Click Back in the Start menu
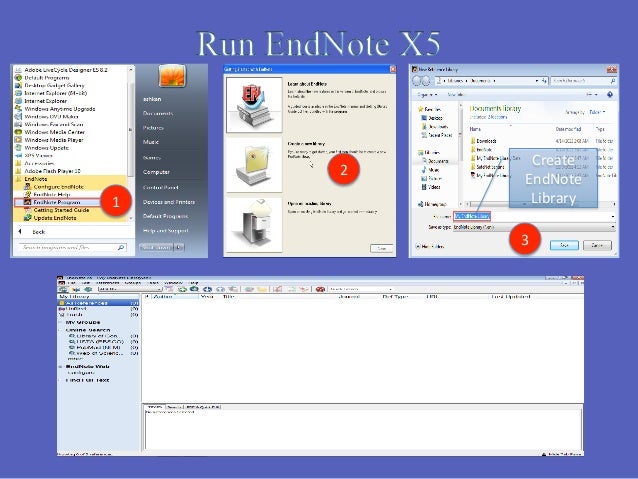This screenshot has width=638, height=479. [33, 232]
